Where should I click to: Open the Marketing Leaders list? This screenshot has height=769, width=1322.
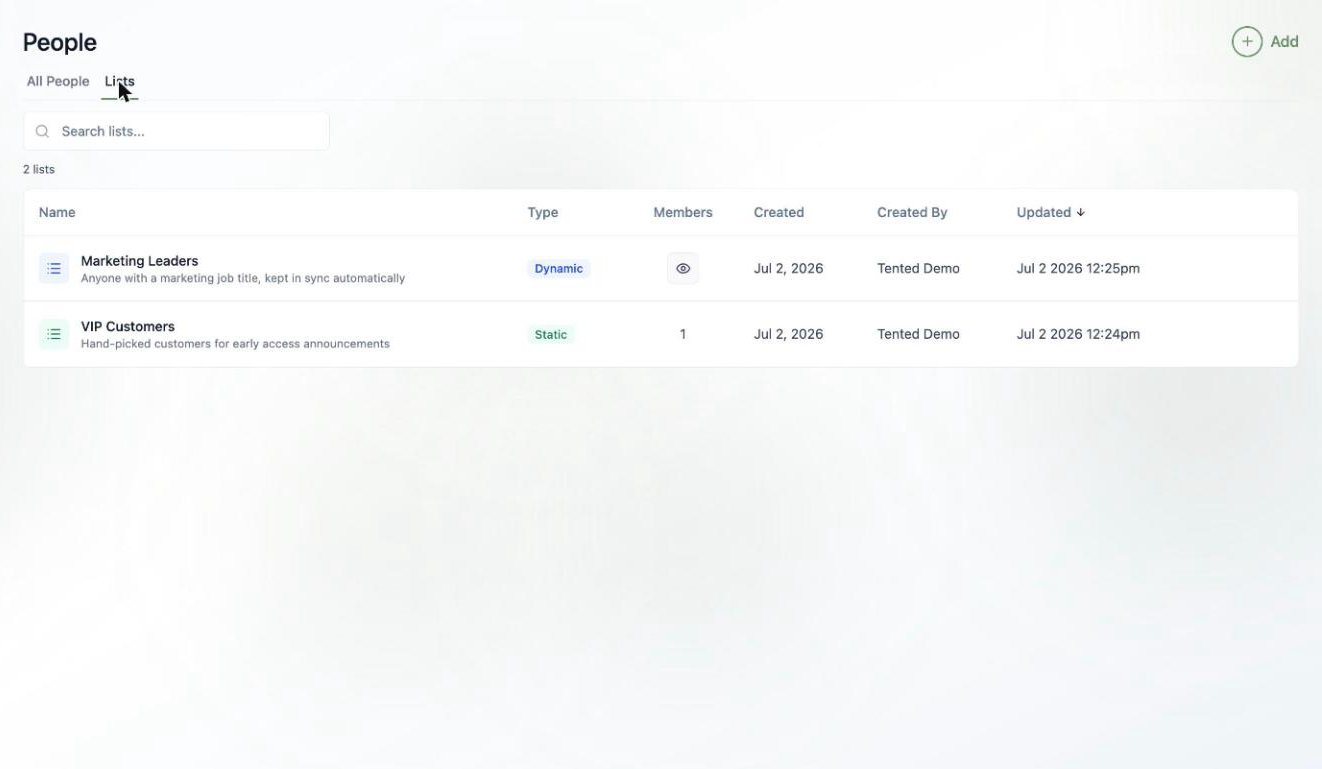pos(140,261)
